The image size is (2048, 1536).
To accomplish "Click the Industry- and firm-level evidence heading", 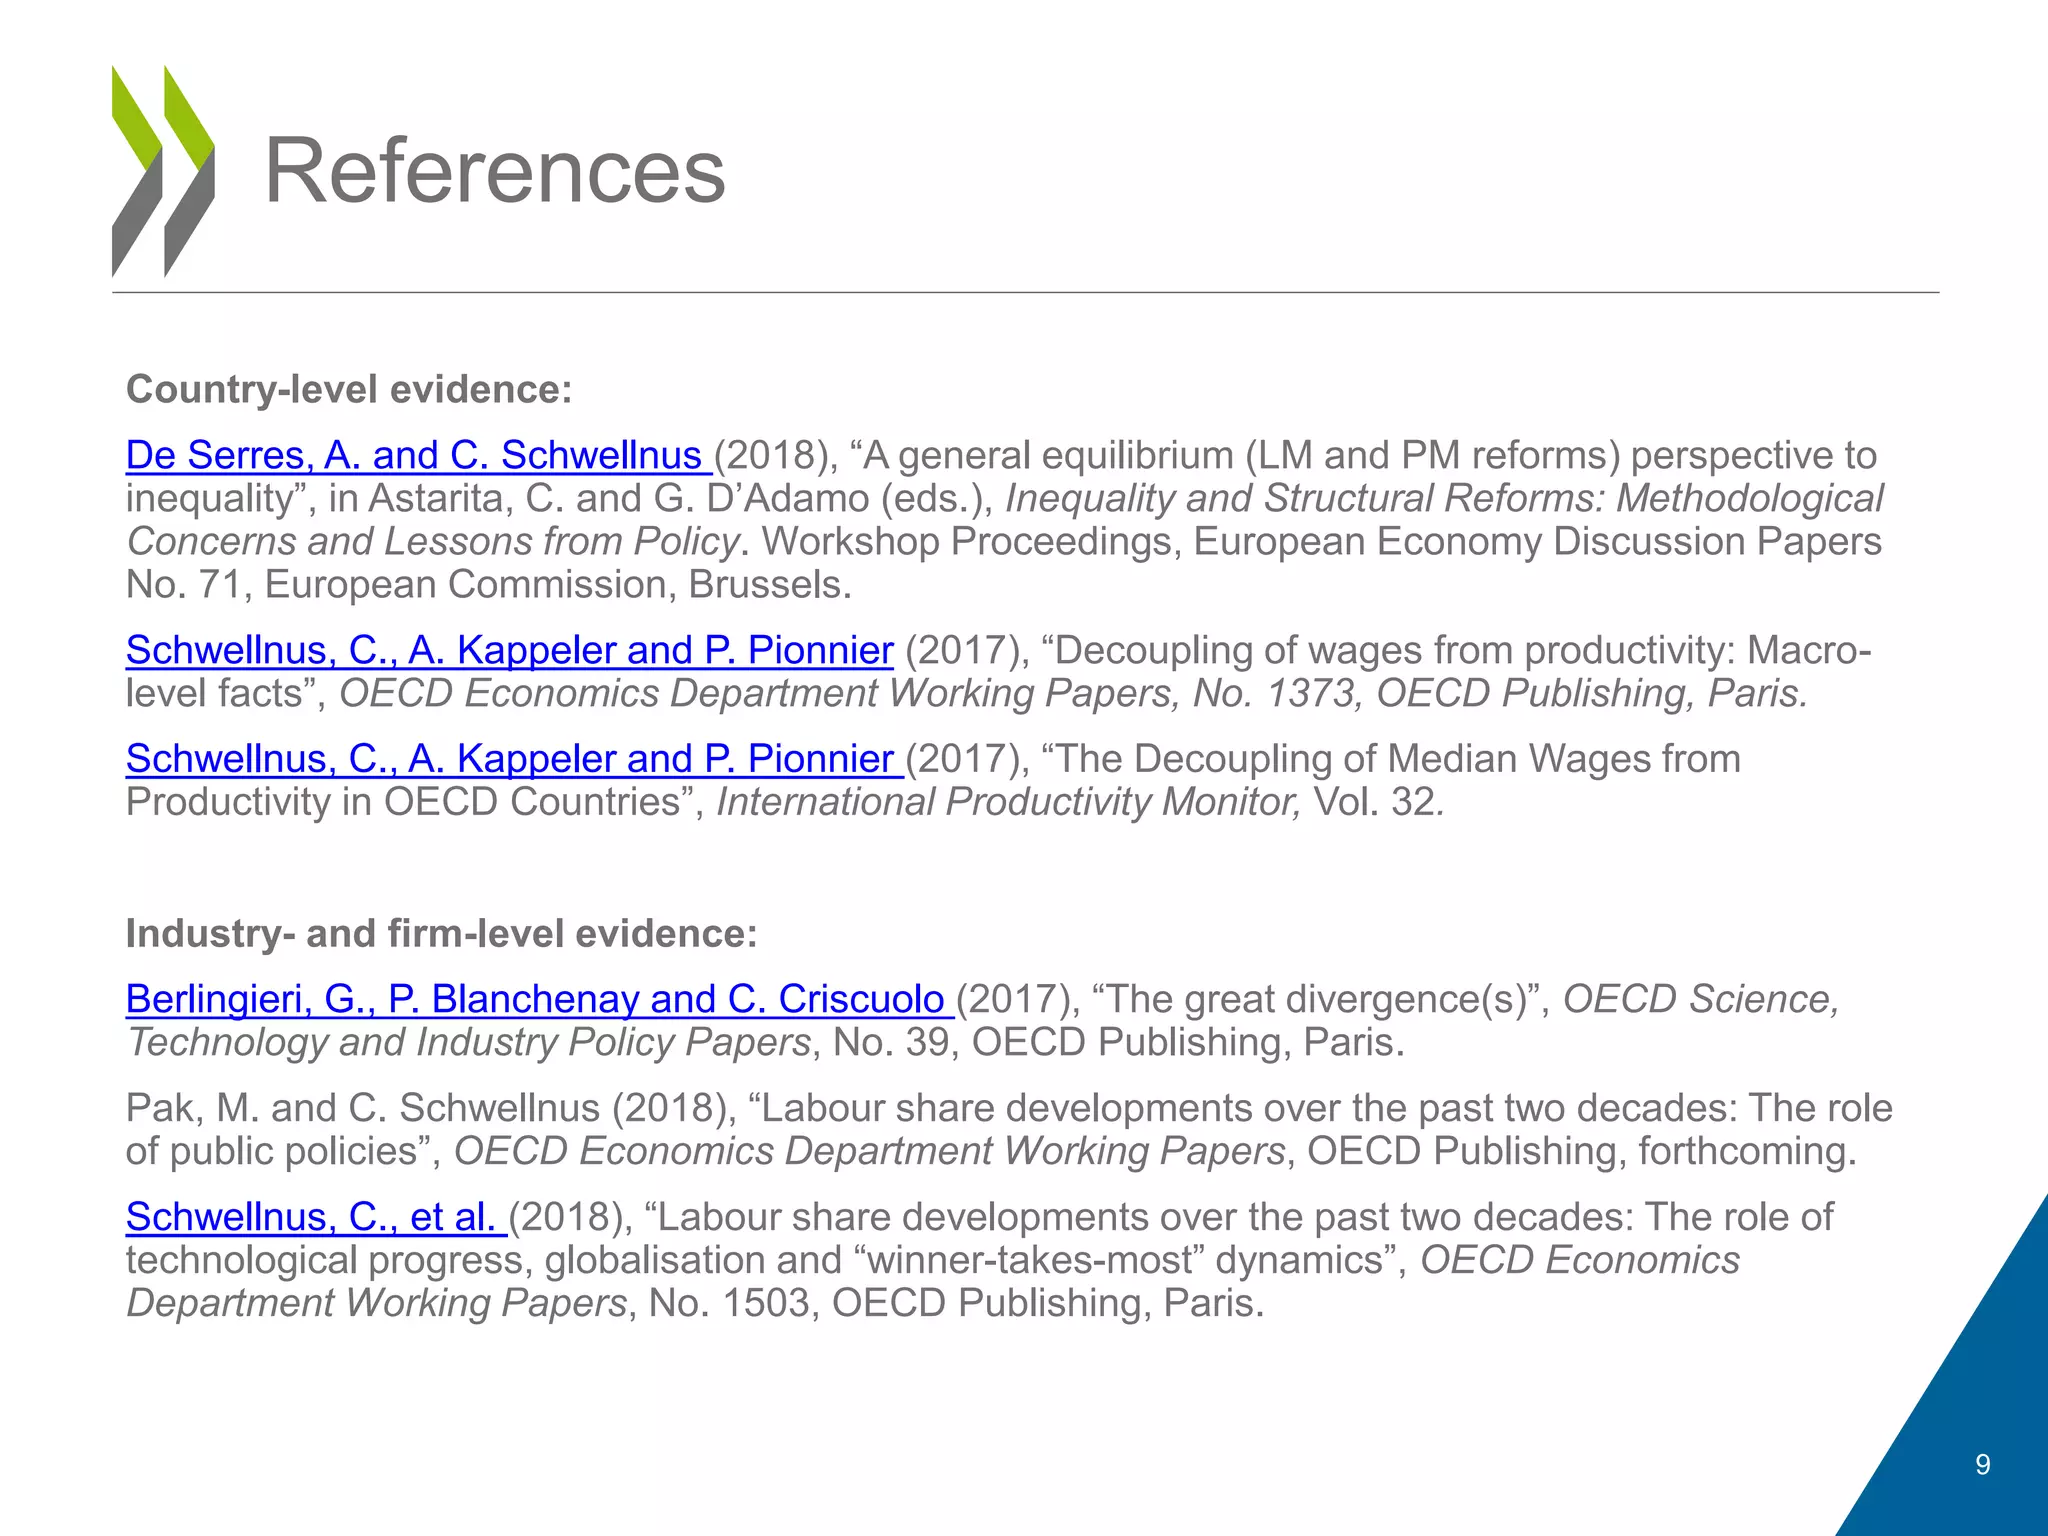I will [441, 933].
